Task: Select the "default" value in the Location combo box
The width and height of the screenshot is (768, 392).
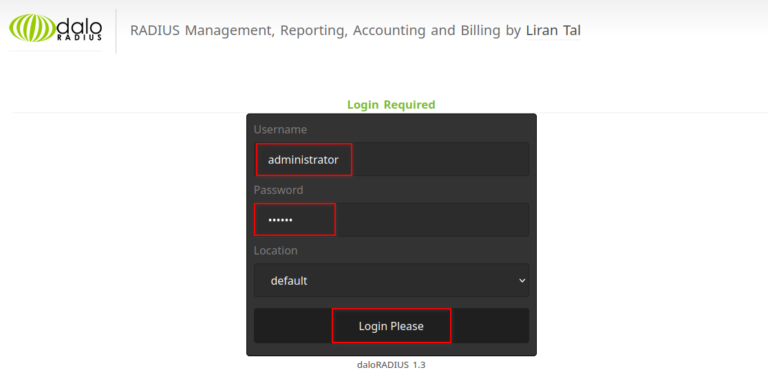Action: click(289, 281)
